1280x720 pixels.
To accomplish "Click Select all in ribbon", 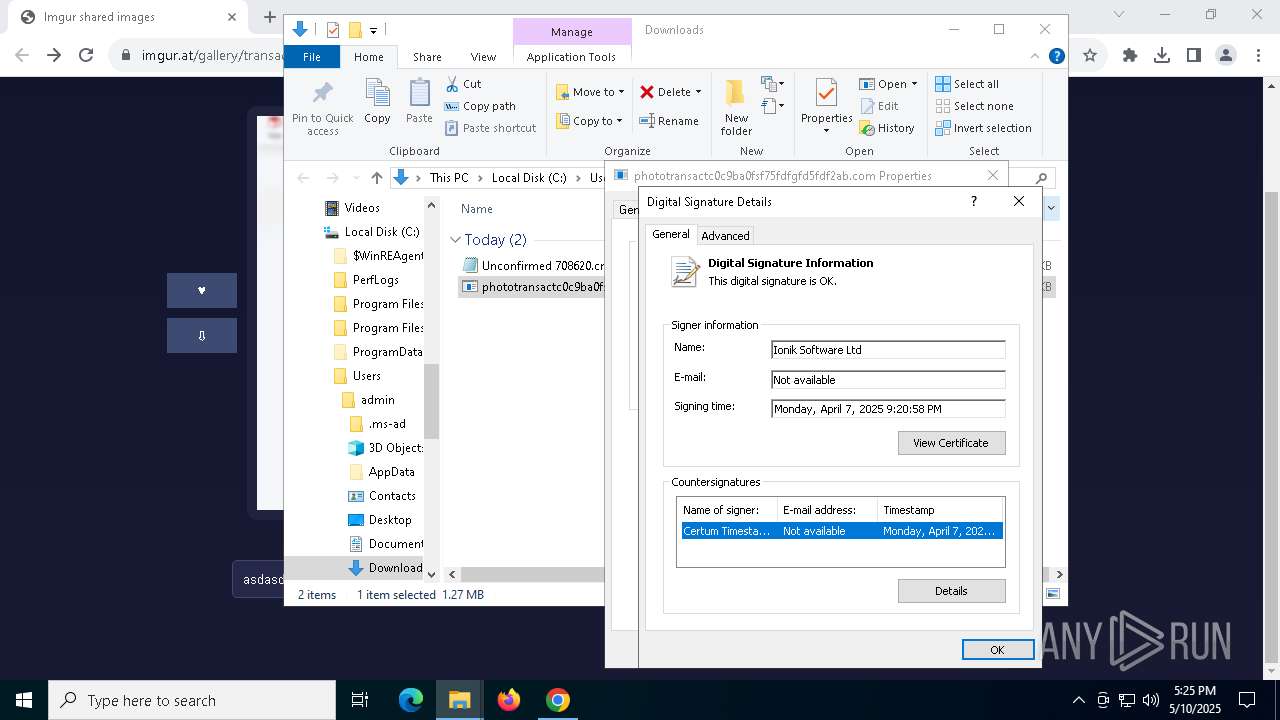I will [x=967, y=84].
